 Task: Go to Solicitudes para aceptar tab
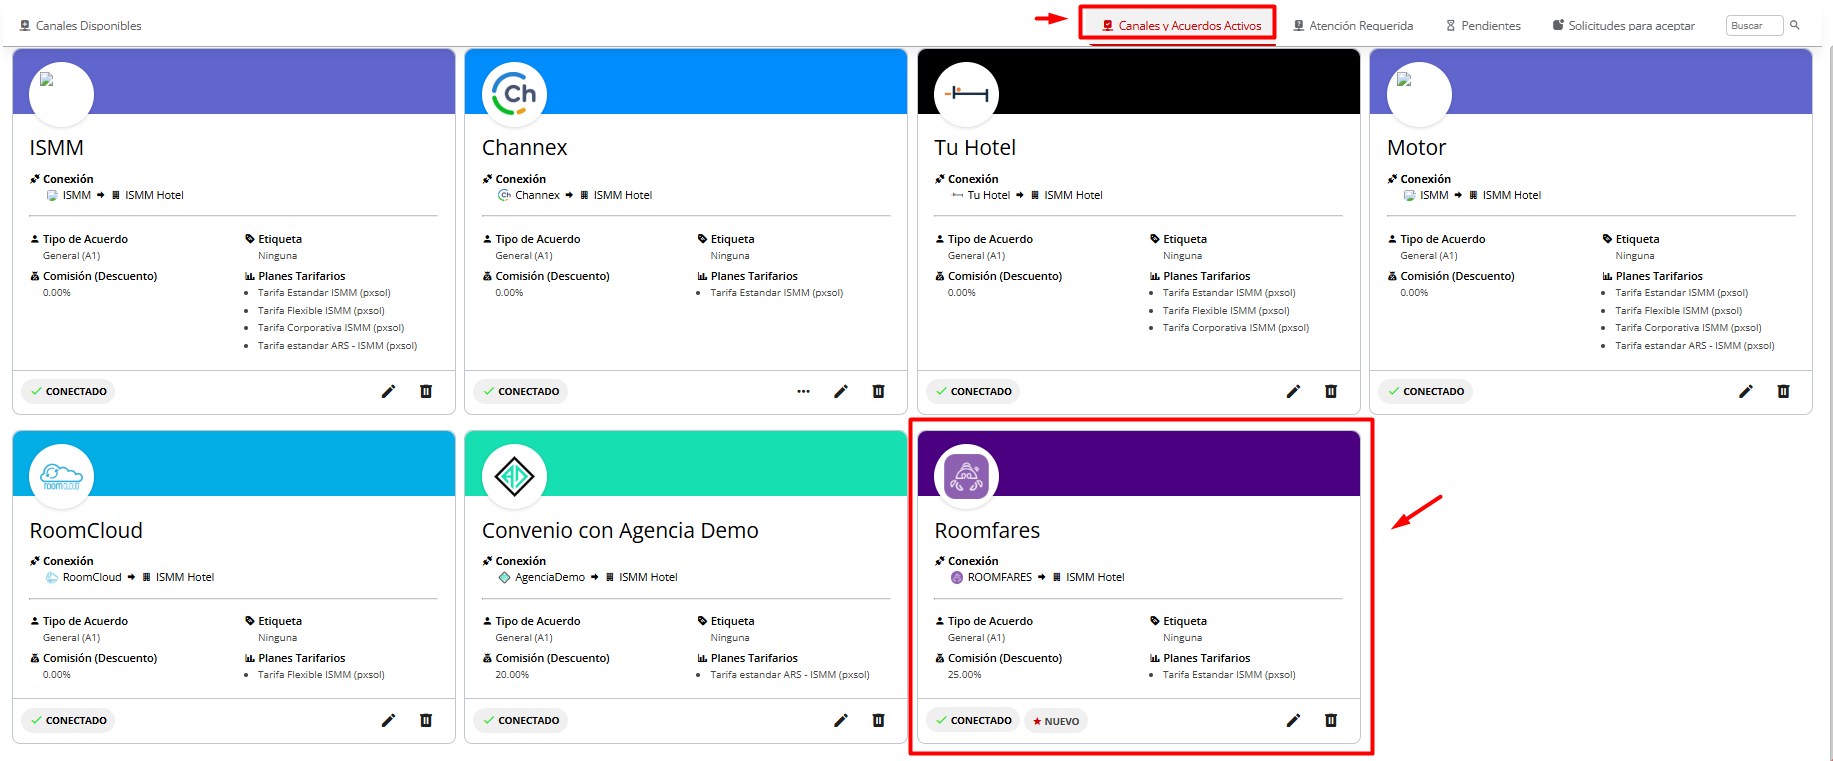coord(1623,26)
